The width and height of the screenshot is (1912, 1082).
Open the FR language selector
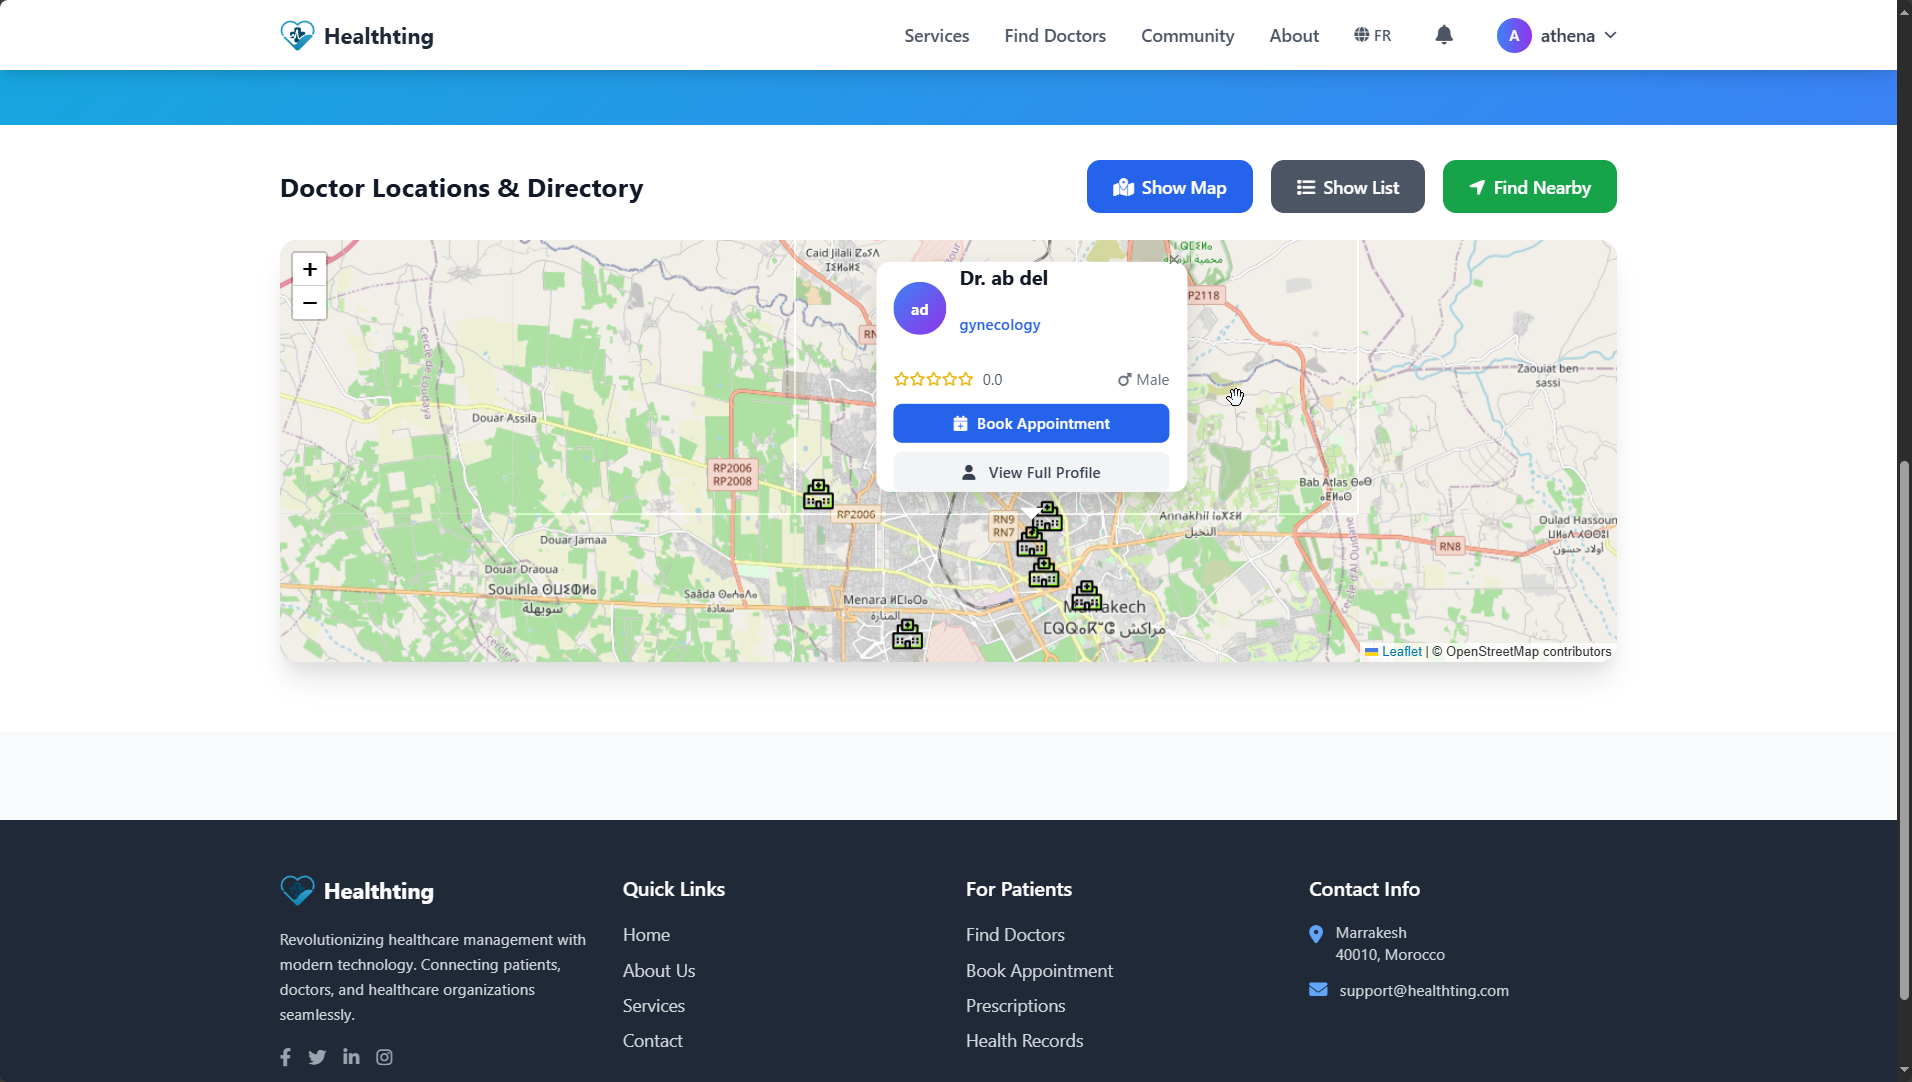[x=1372, y=34]
